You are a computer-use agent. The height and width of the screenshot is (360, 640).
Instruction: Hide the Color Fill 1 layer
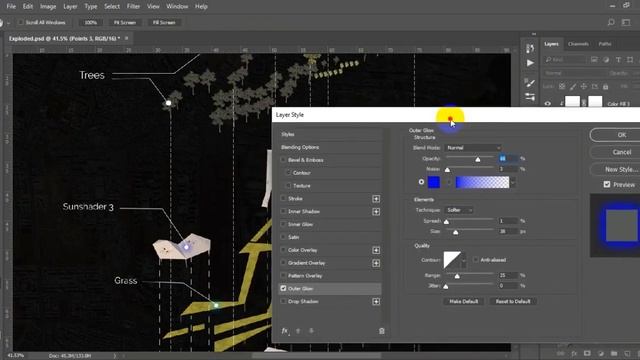tap(548, 104)
